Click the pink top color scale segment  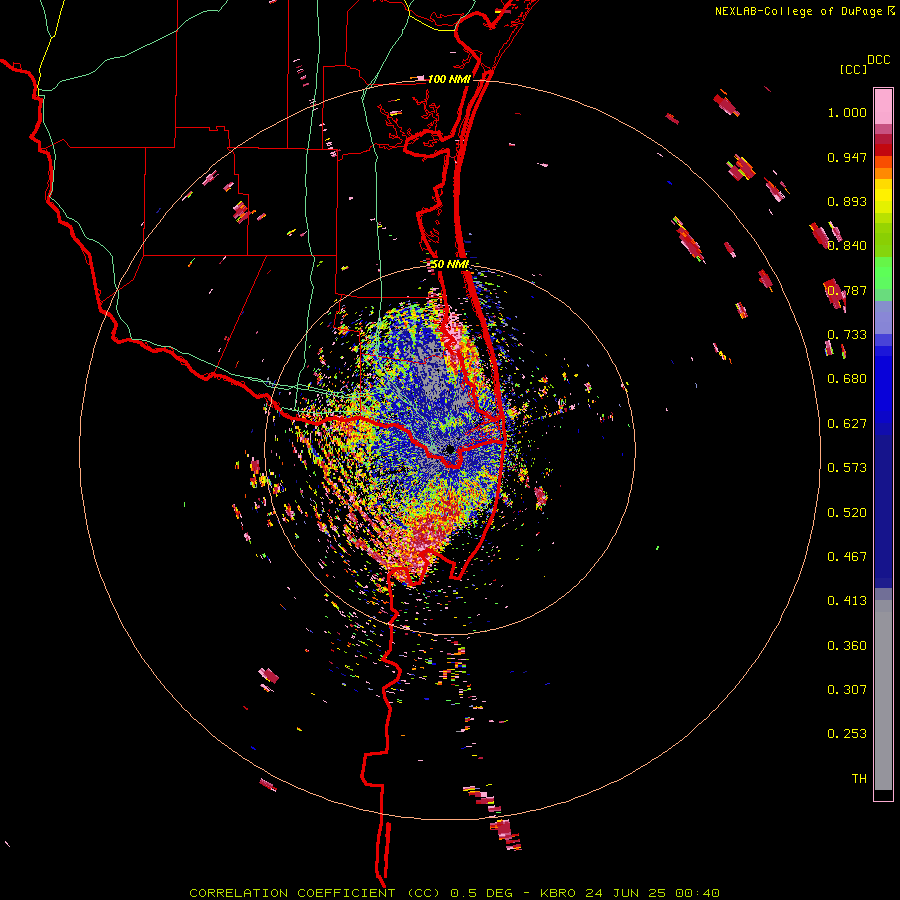point(883,106)
